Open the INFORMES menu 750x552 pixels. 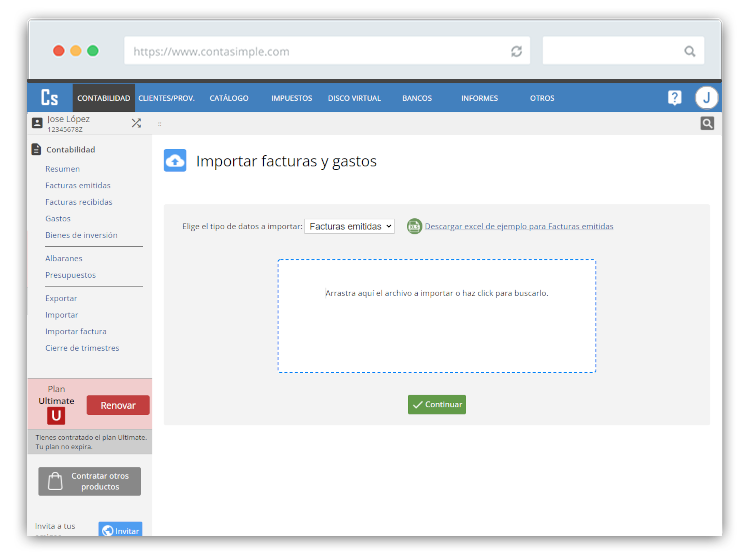pos(479,98)
